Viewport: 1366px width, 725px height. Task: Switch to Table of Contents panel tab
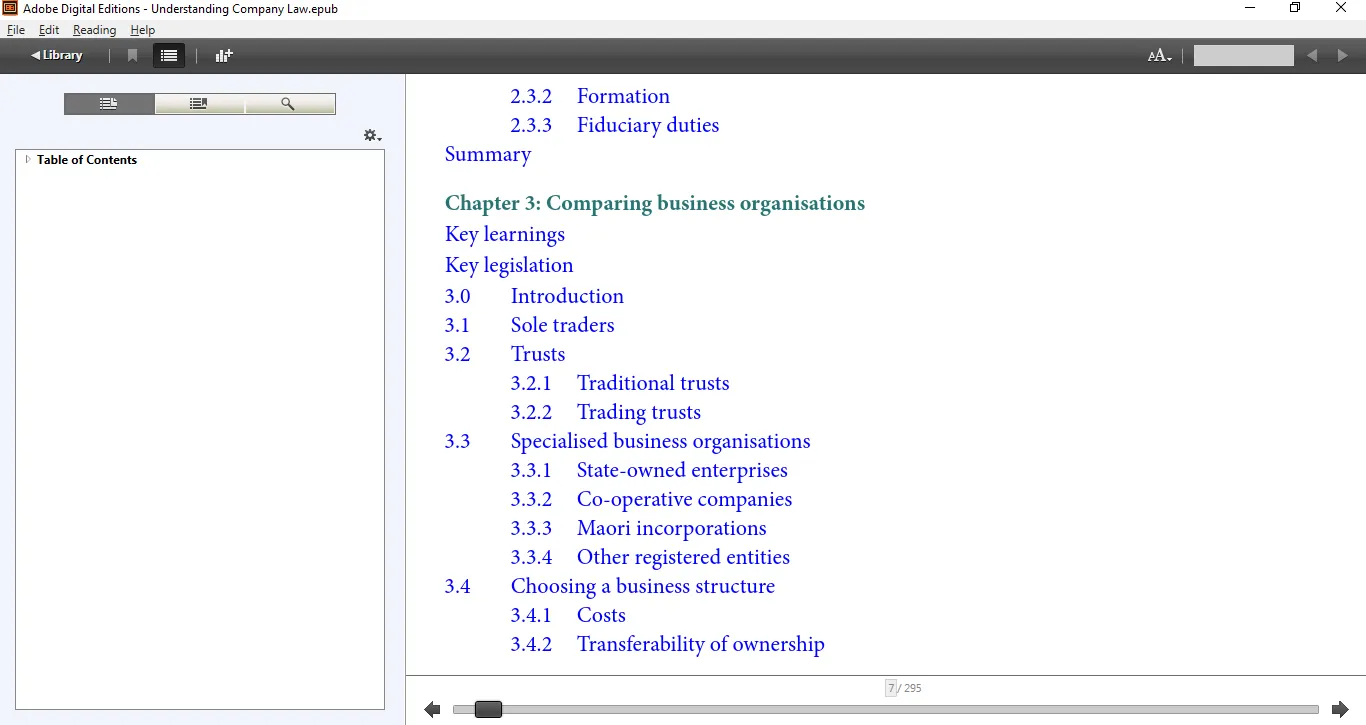coord(109,104)
